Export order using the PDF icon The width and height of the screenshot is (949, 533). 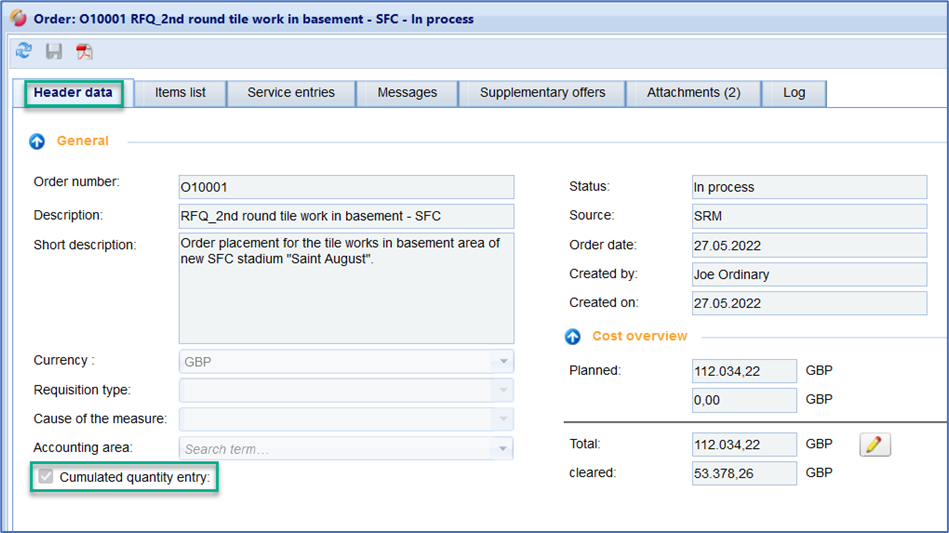[84, 51]
